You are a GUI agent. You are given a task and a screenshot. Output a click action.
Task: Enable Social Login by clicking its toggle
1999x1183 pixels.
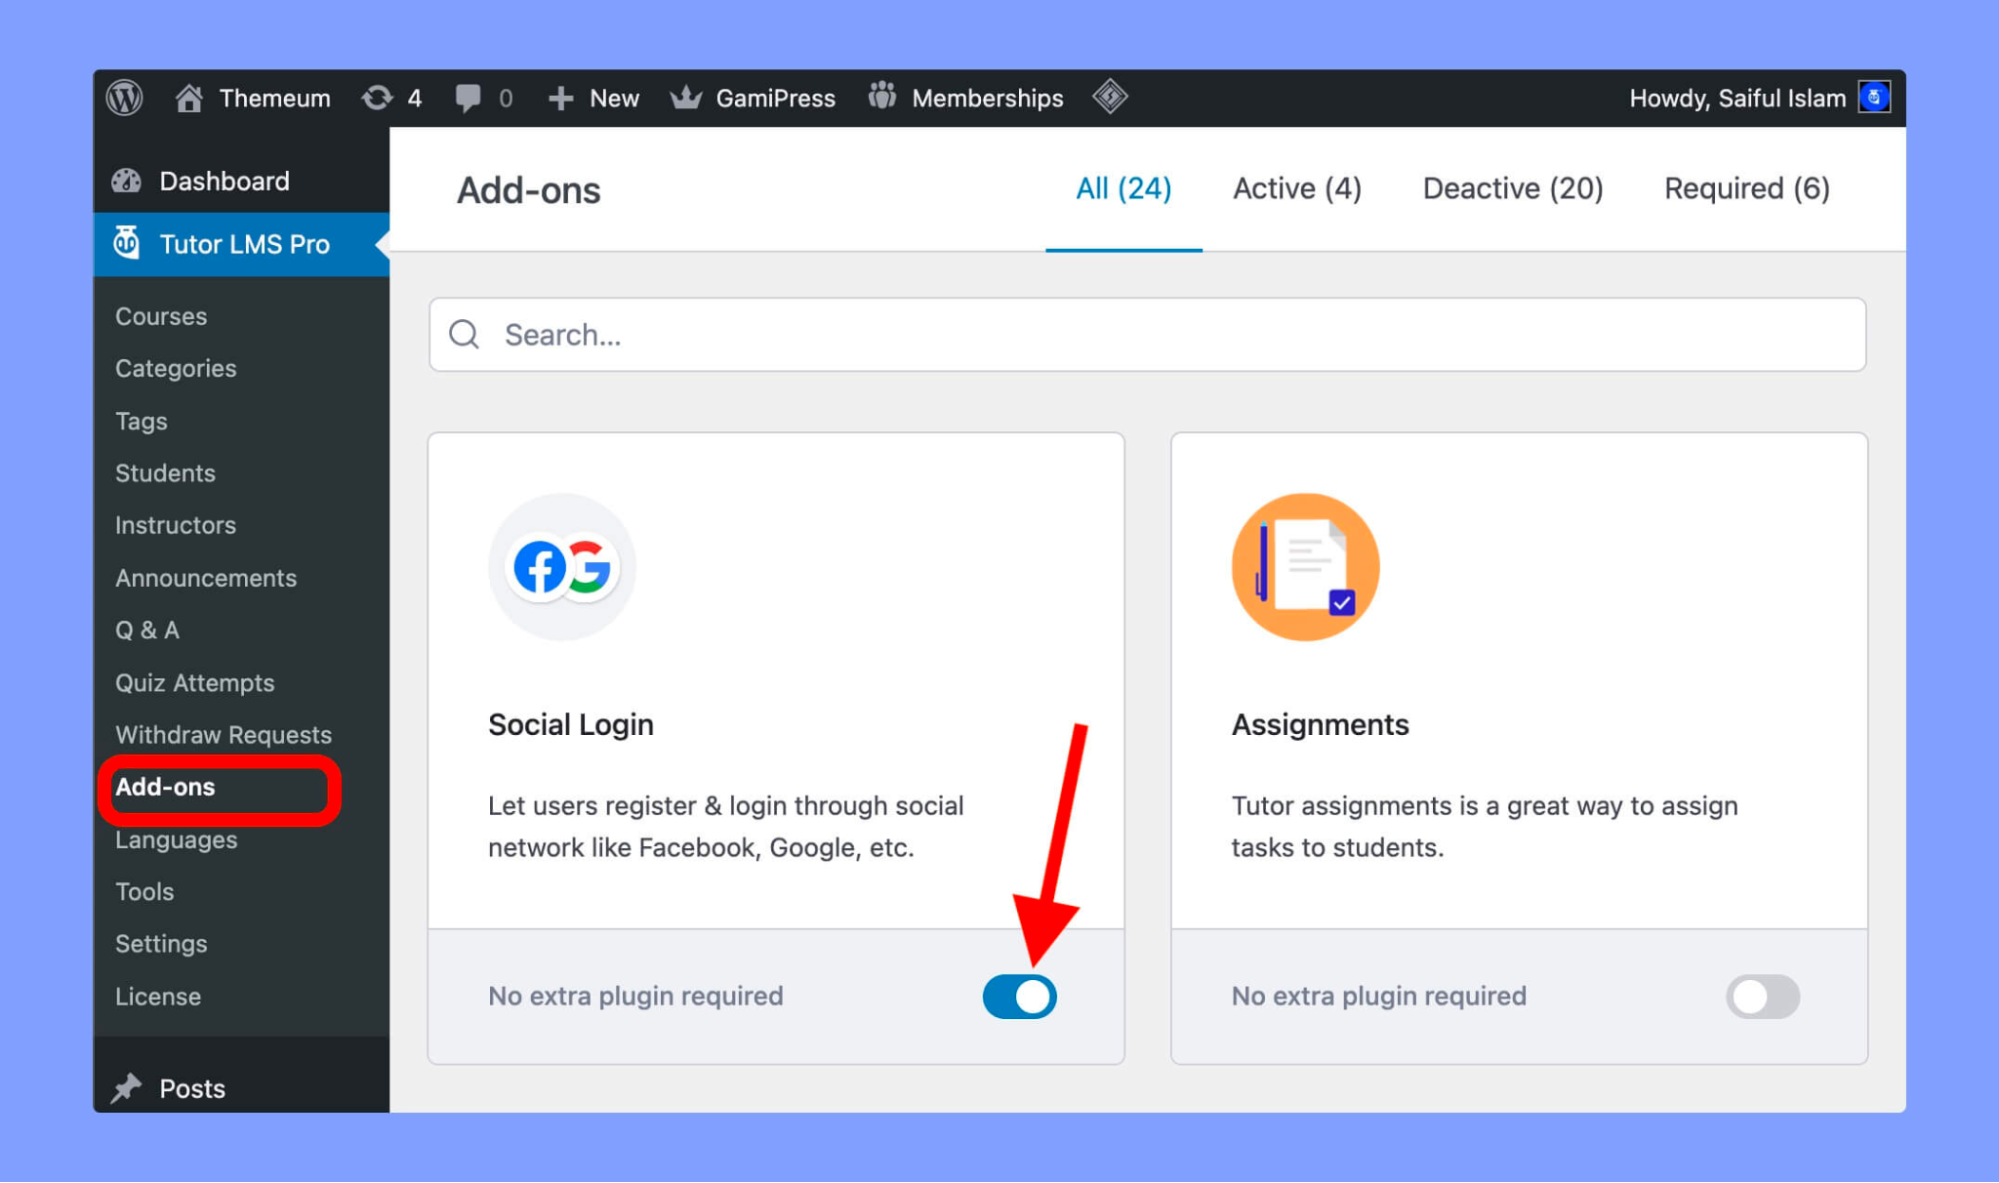pyautogui.click(x=1021, y=996)
